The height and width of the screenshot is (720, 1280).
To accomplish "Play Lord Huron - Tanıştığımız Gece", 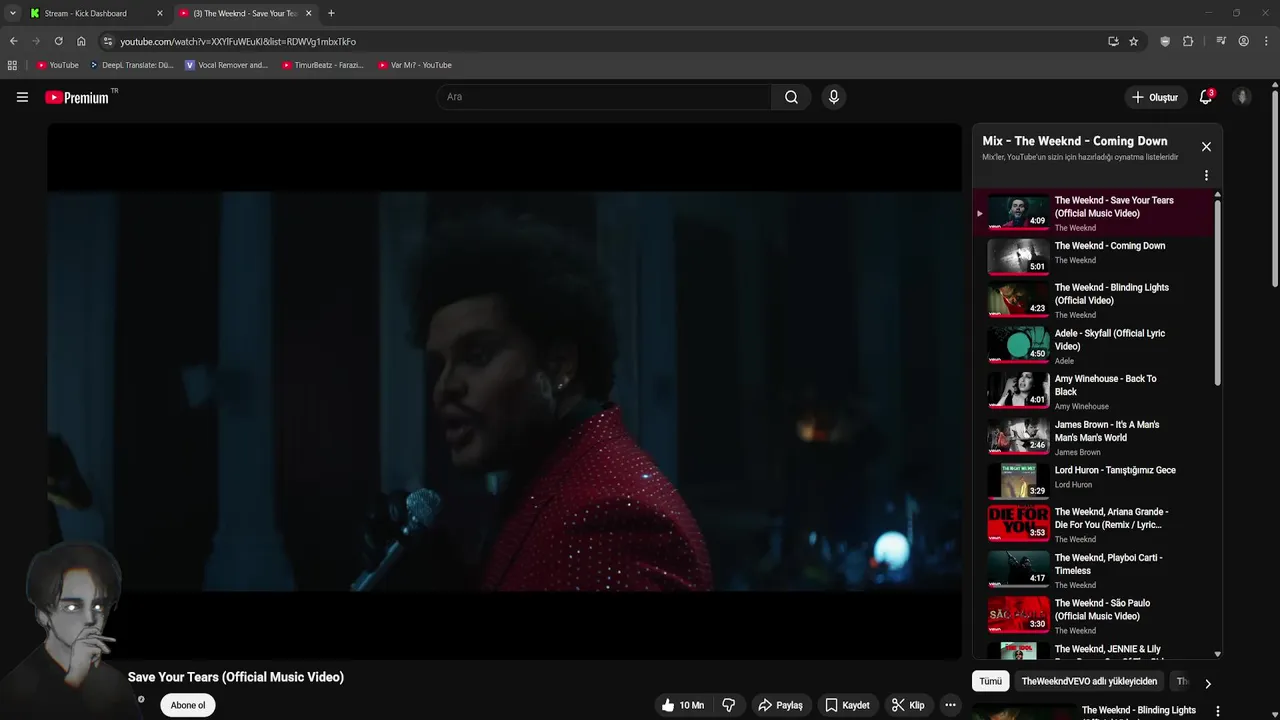I will (1093, 481).
